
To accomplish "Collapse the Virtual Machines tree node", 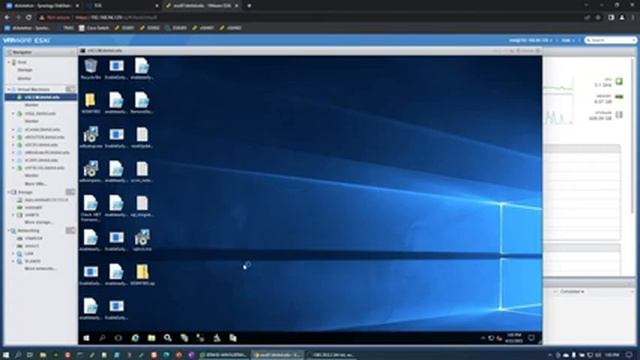I will 9,89.
